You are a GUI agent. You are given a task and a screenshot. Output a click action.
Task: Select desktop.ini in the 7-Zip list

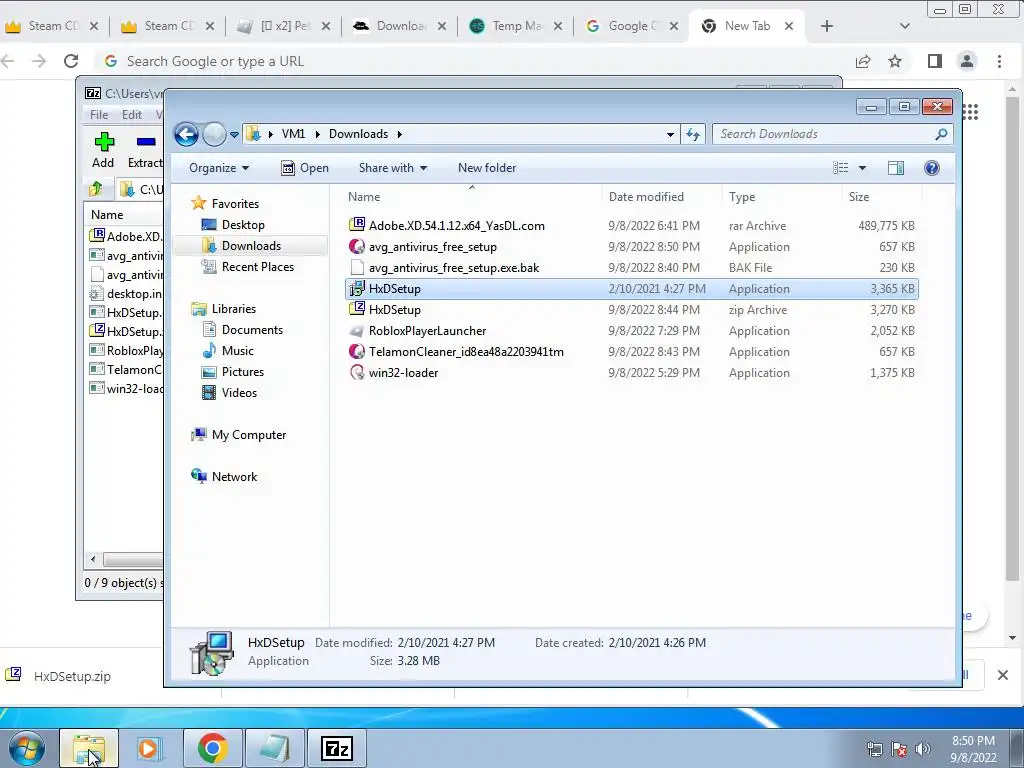coord(125,294)
